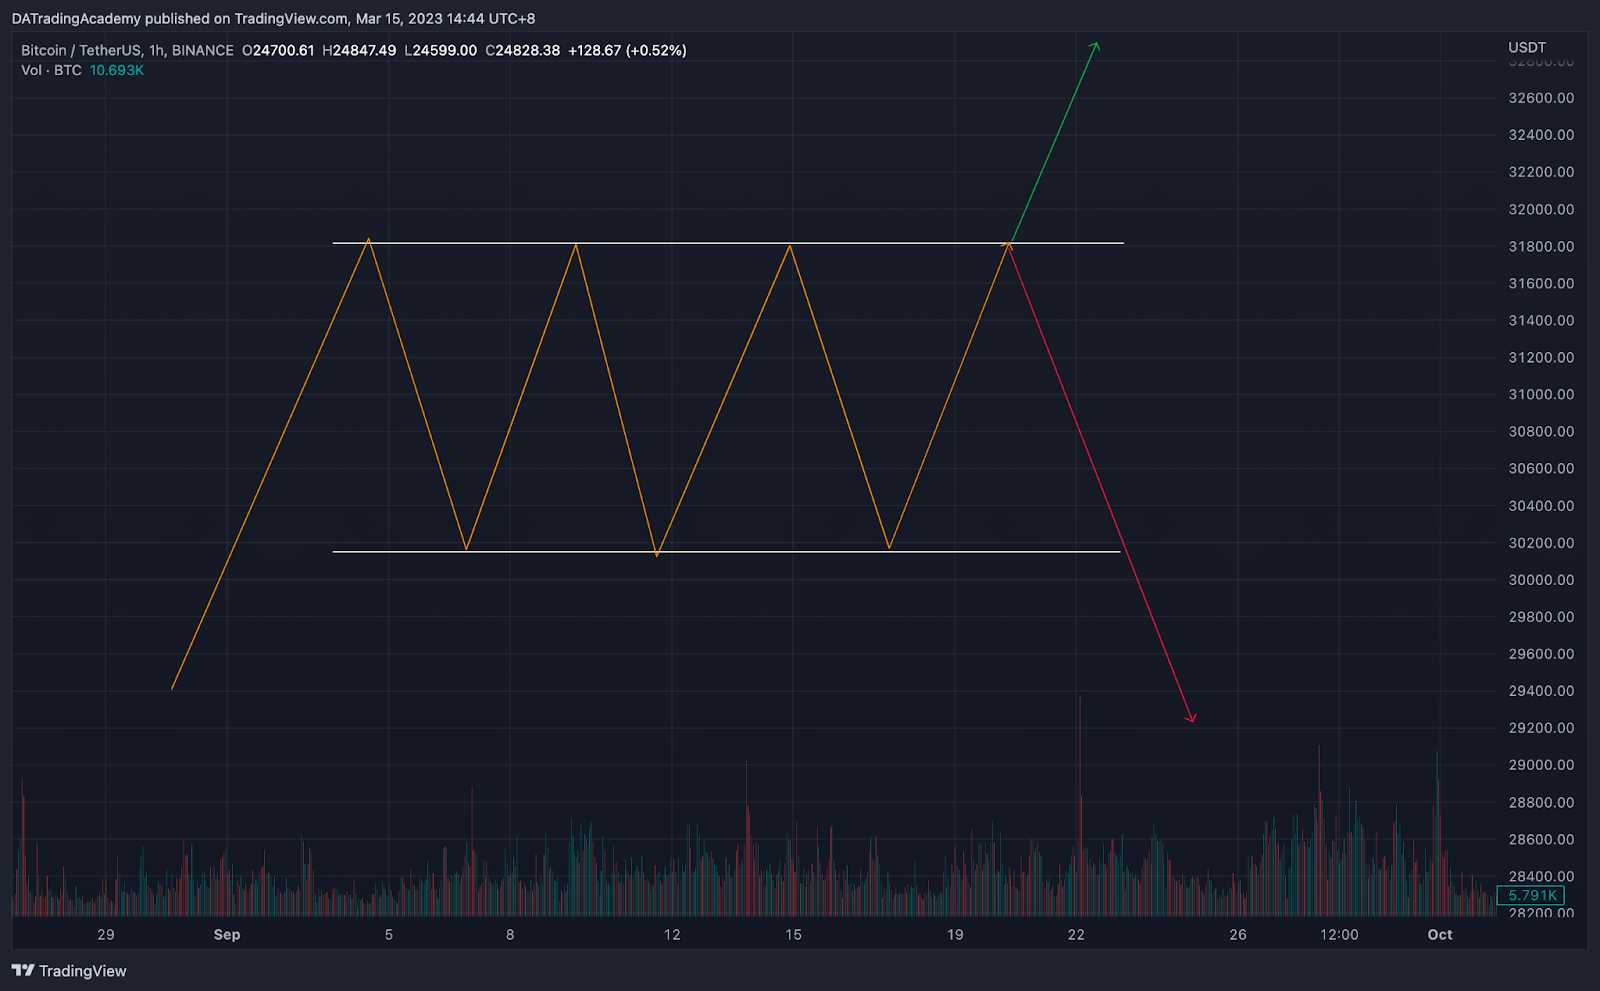Click the 30600.00 price axis label
Viewport: 1600px width, 991px height.
click(x=1541, y=468)
